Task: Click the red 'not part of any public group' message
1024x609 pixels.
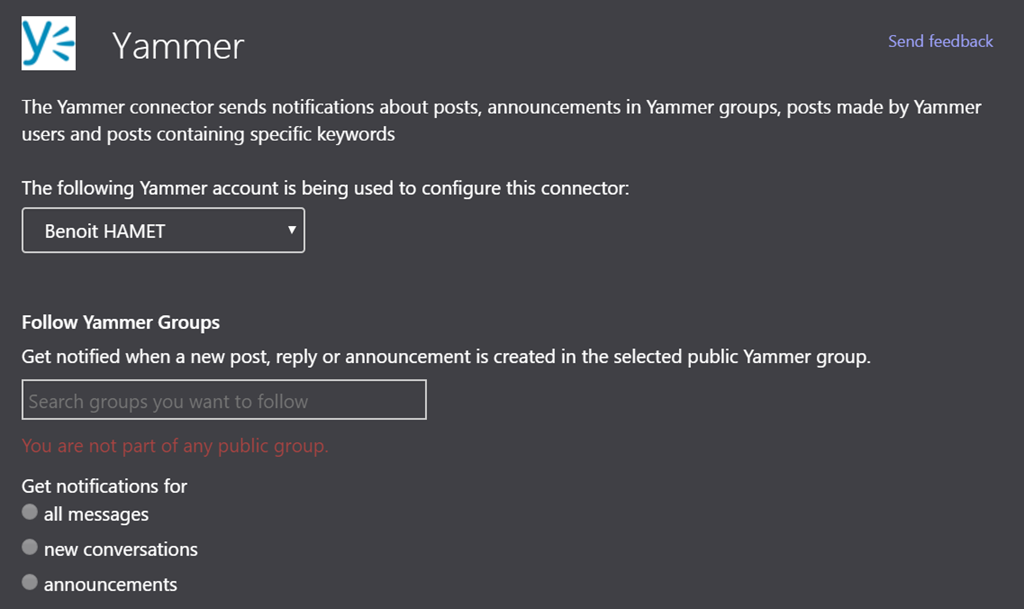Action: [175, 445]
